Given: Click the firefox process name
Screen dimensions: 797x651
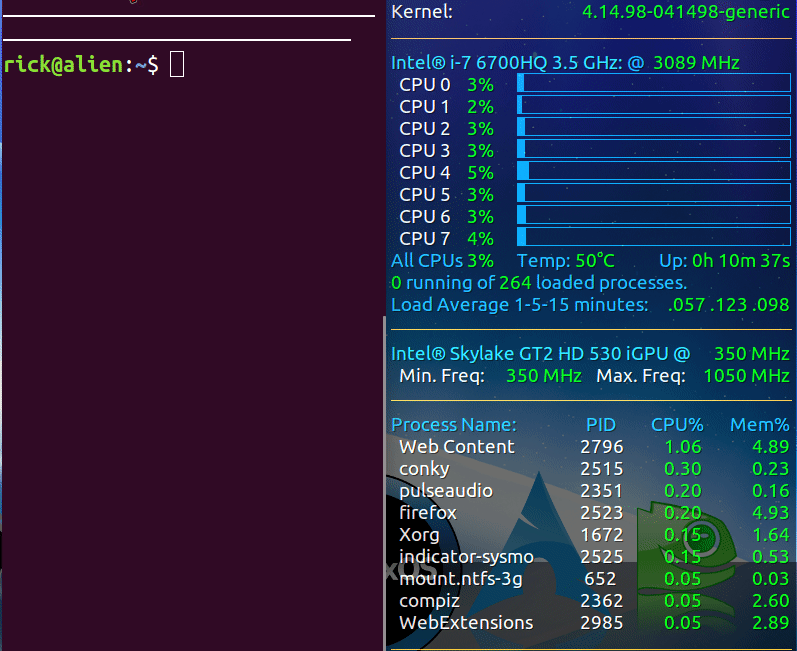Looking at the screenshot, I should (428, 513).
